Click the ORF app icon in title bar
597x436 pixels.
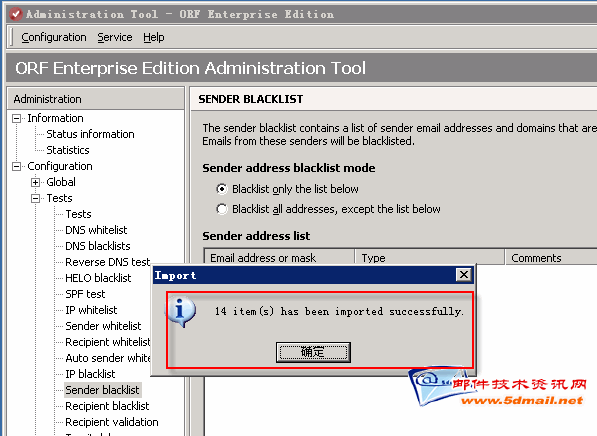(x=16, y=14)
